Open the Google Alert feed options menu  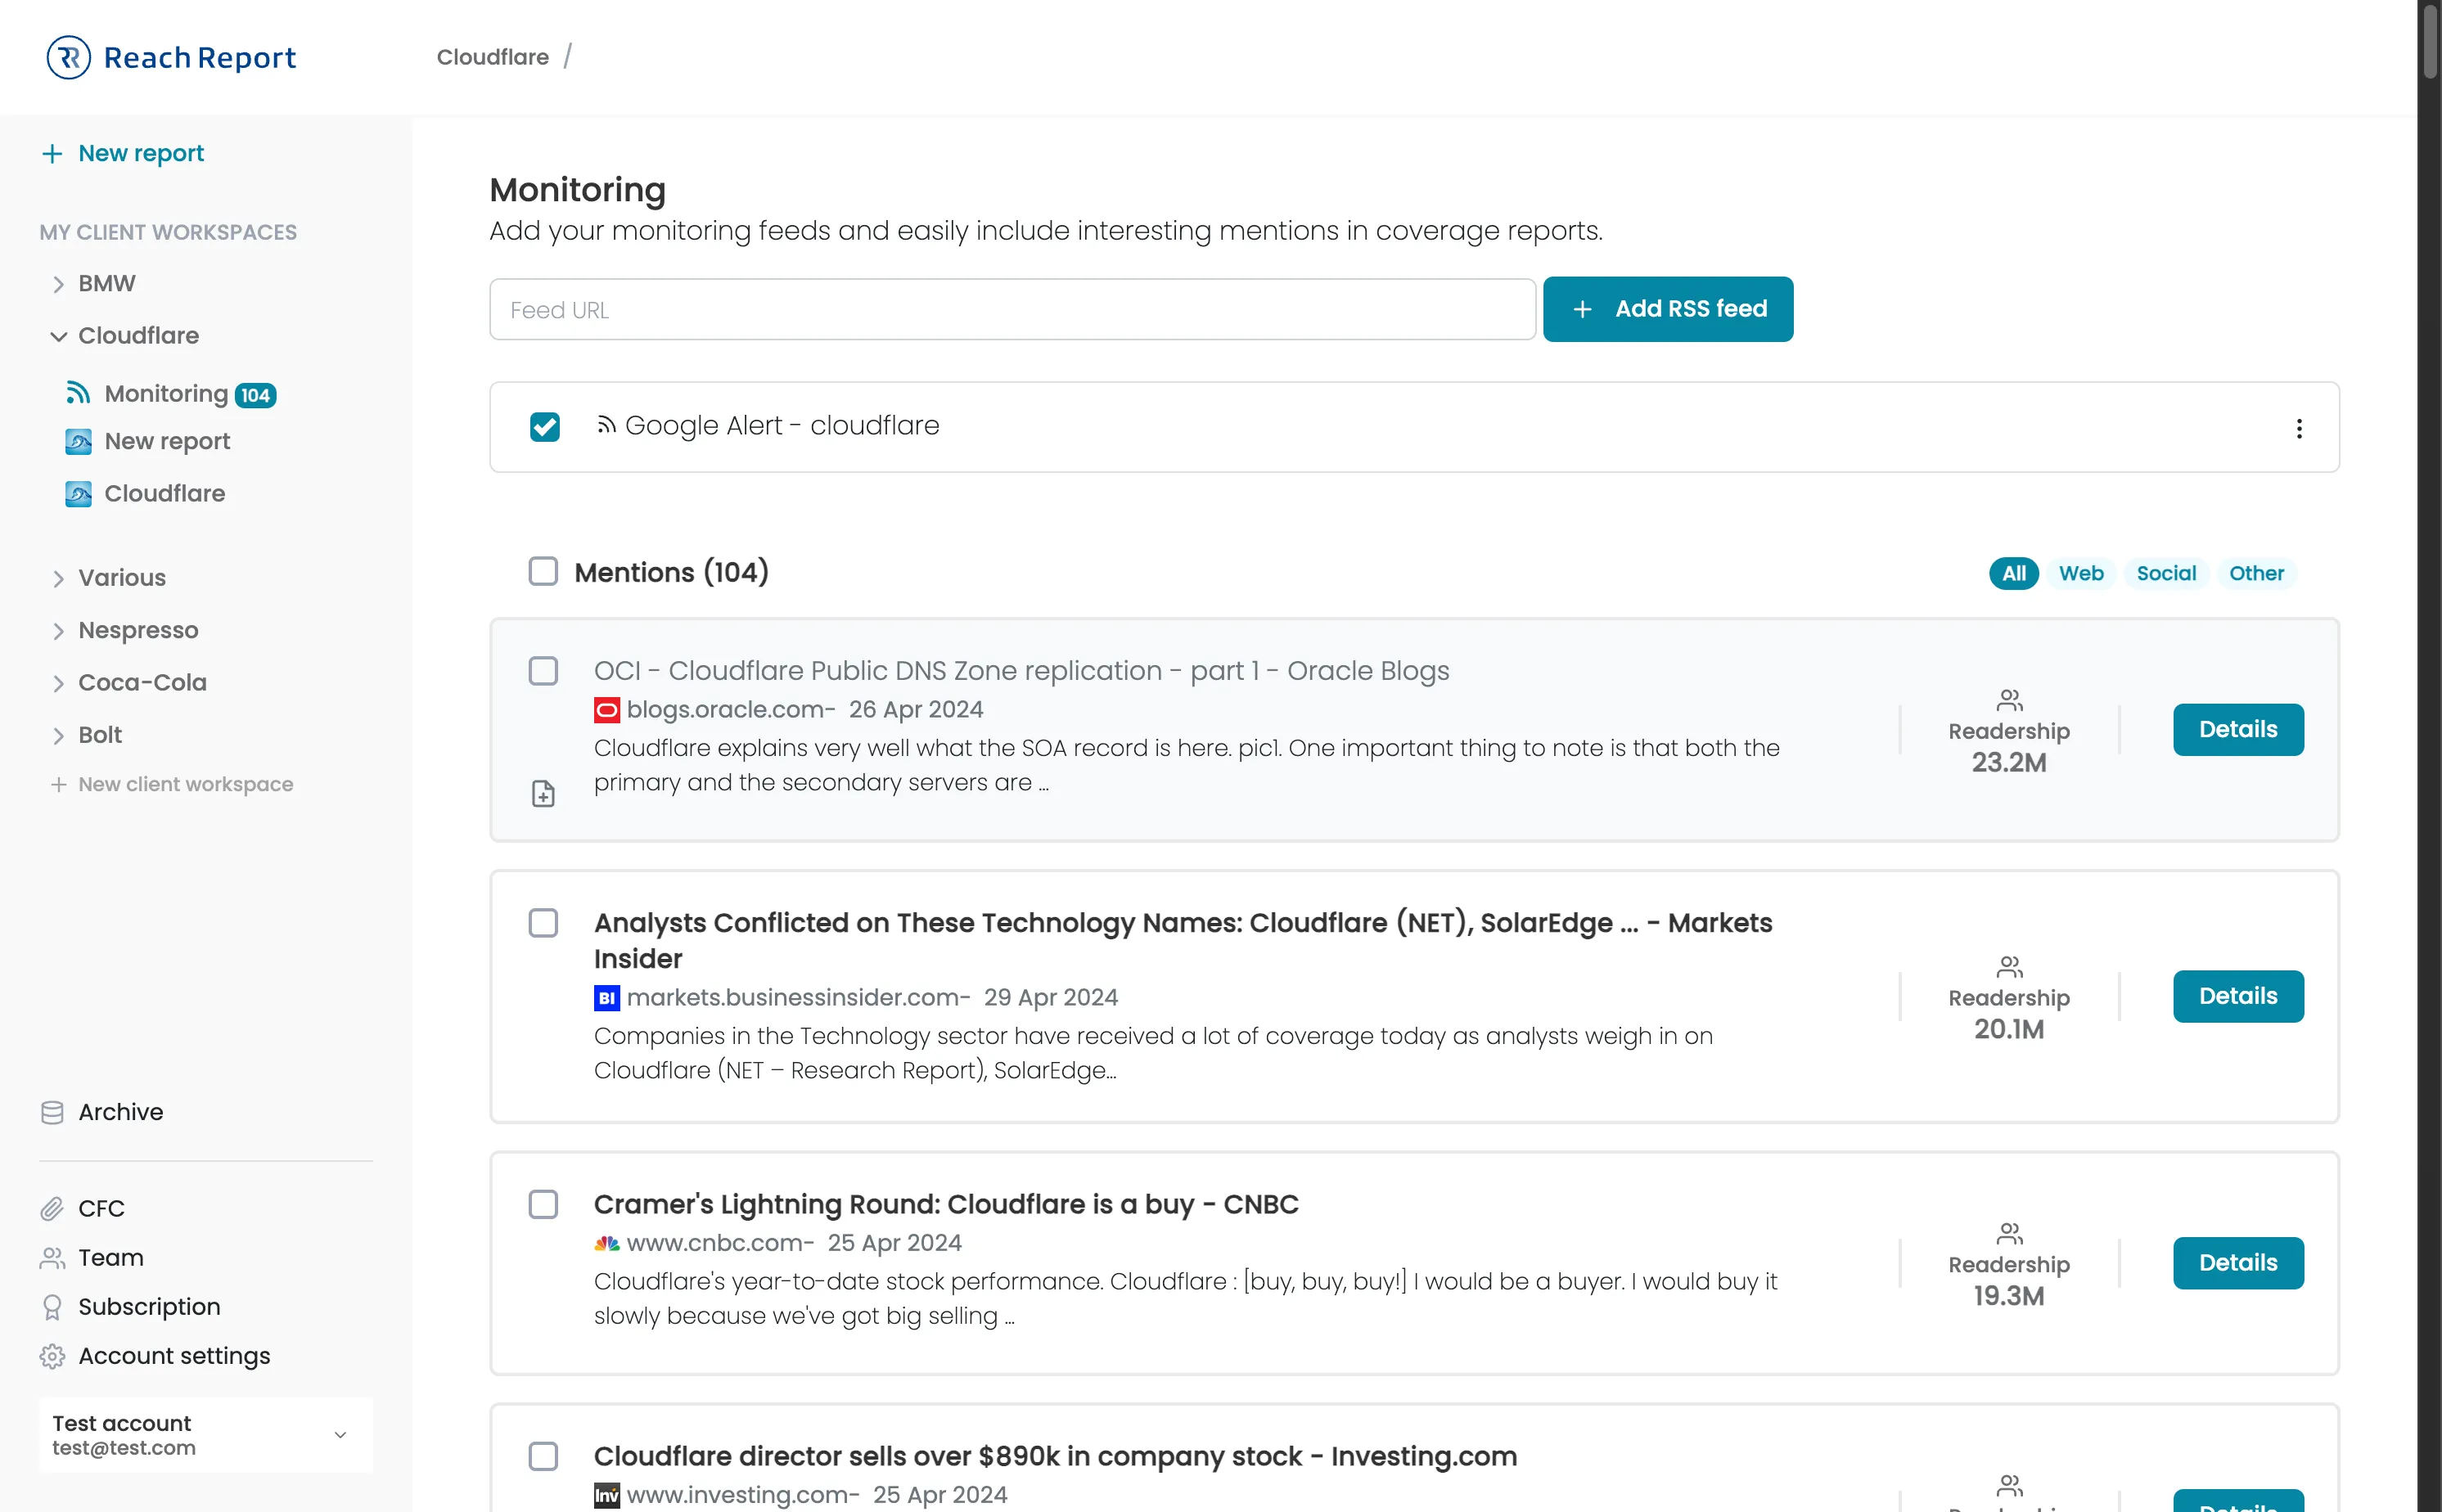(x=2299, y=427)
